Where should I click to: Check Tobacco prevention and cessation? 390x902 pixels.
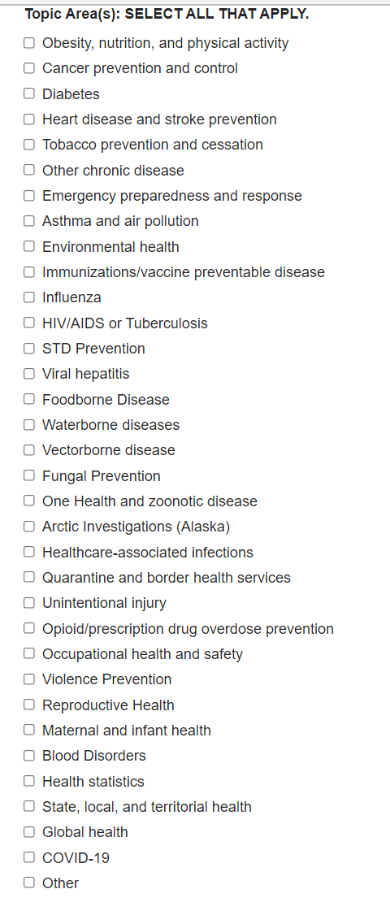(29, 145)
